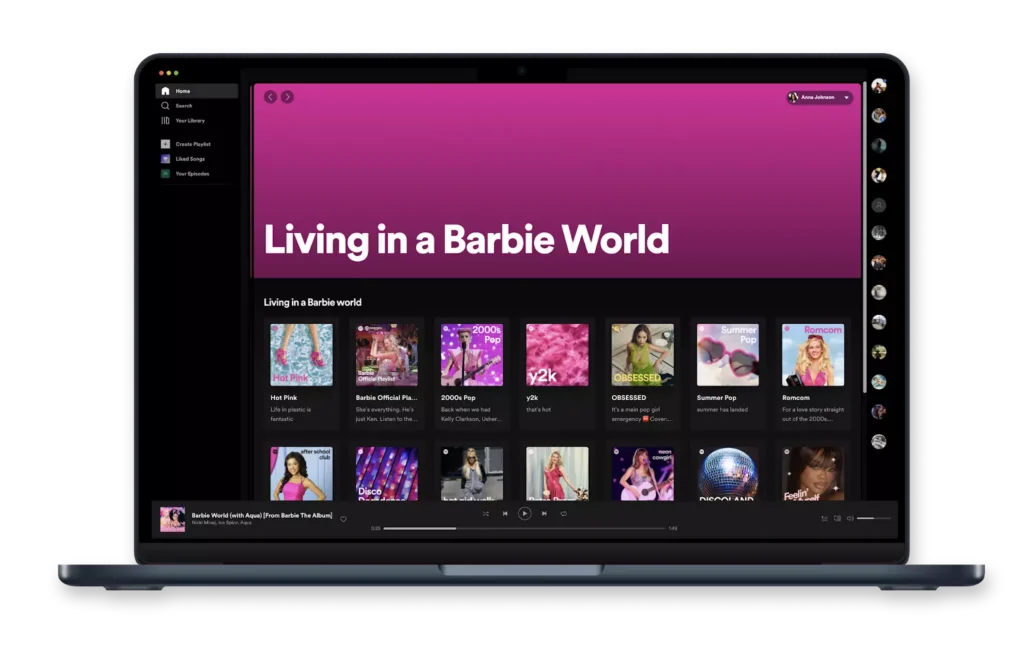Enable shuffle playback

(x=485, y=513)
